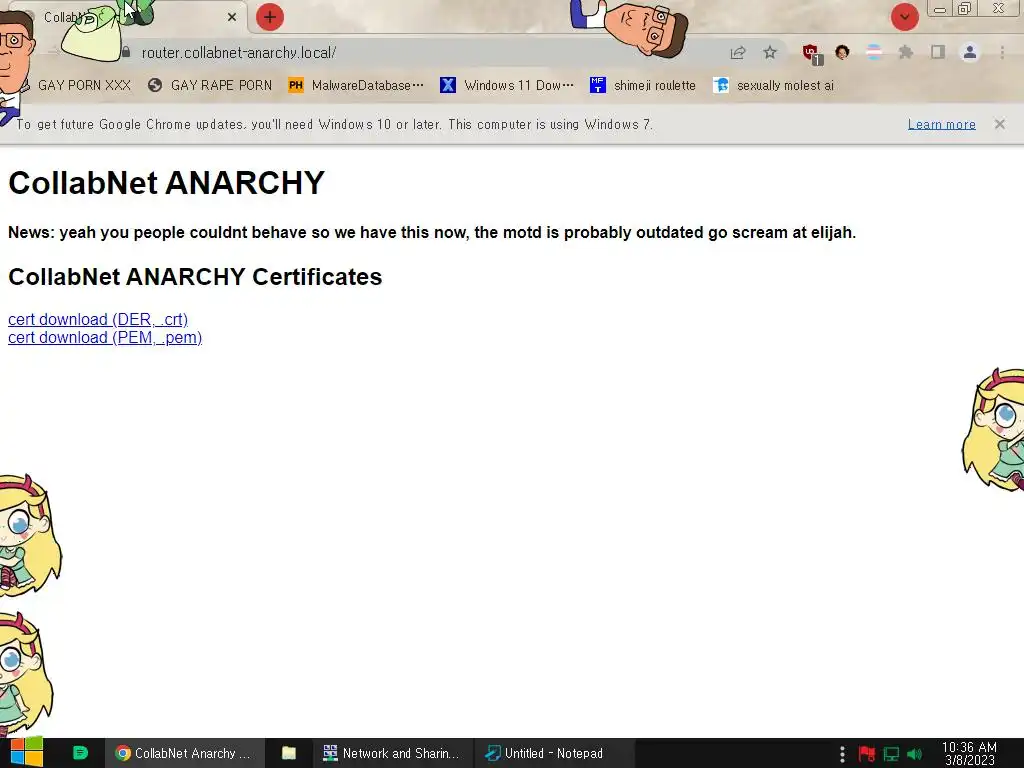
Task: Bookmark this page with the star icon
Action: [x=770, y=52]
